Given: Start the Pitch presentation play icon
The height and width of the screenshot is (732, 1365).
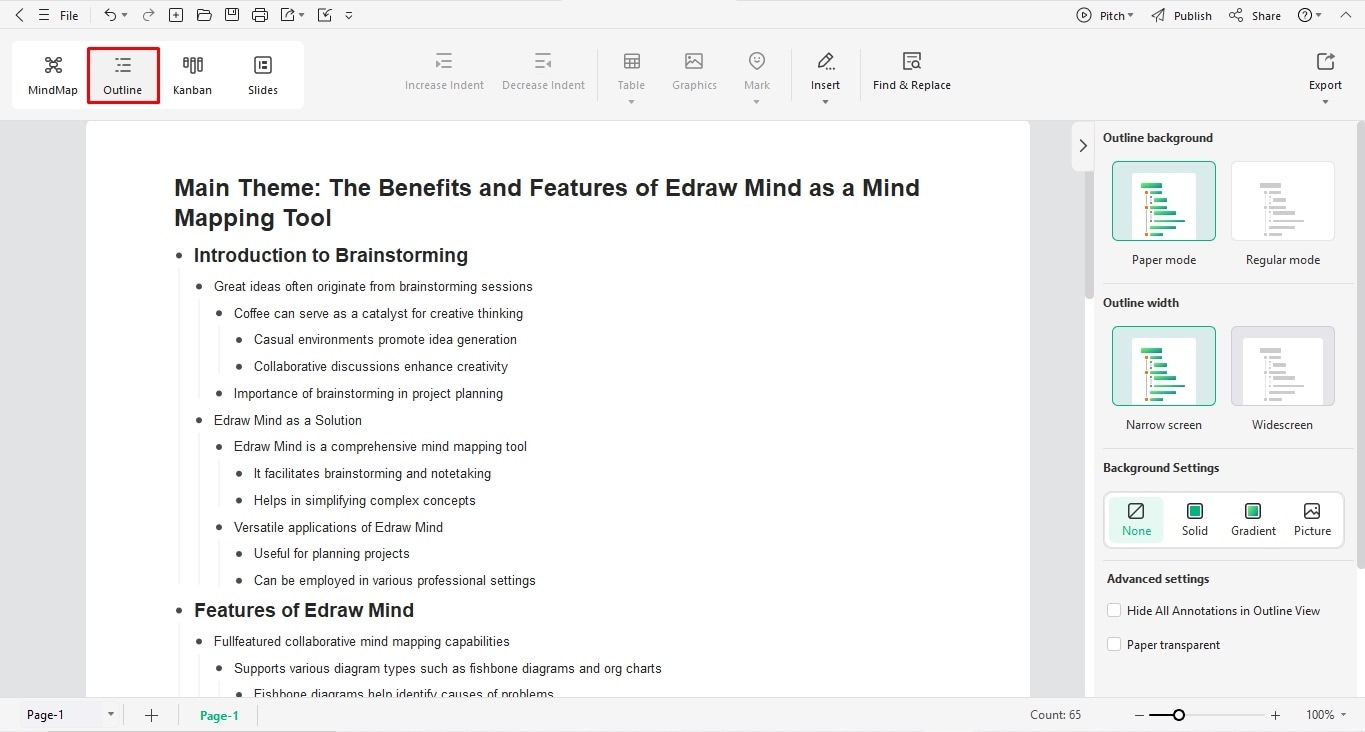Looking at the screenshot, I should 1084,15.
